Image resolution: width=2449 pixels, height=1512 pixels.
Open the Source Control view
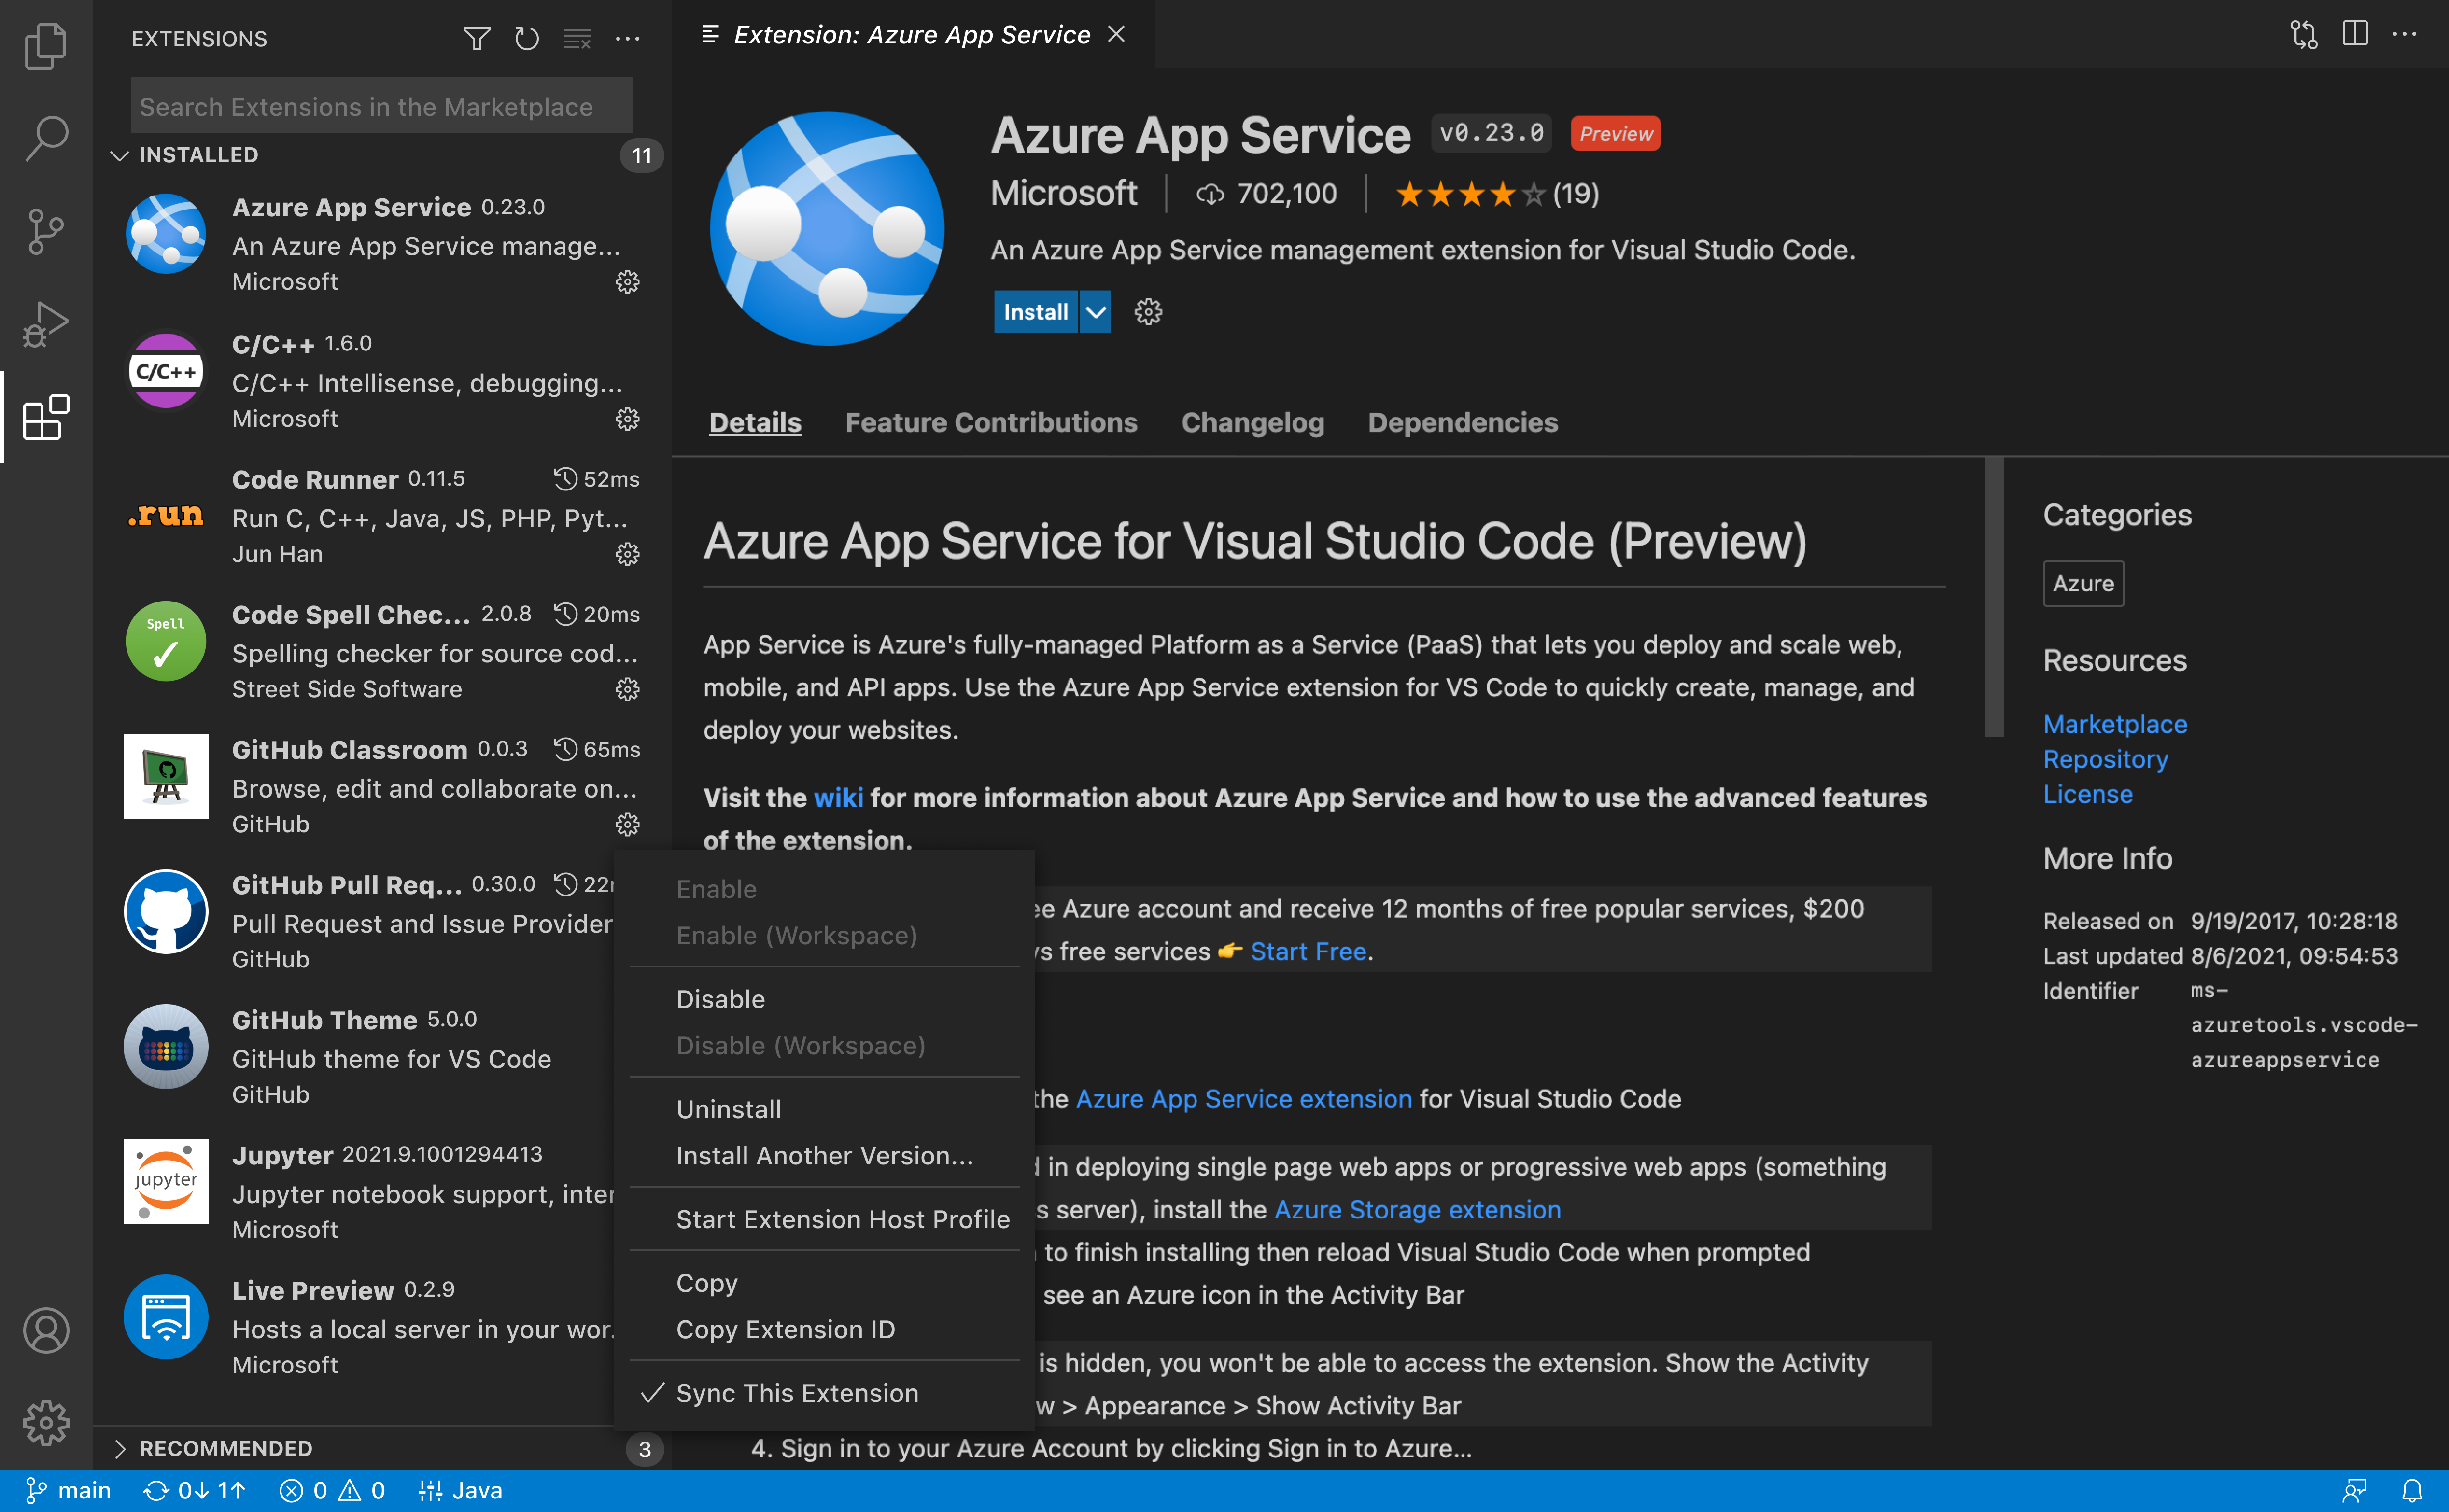click(45, 231)
